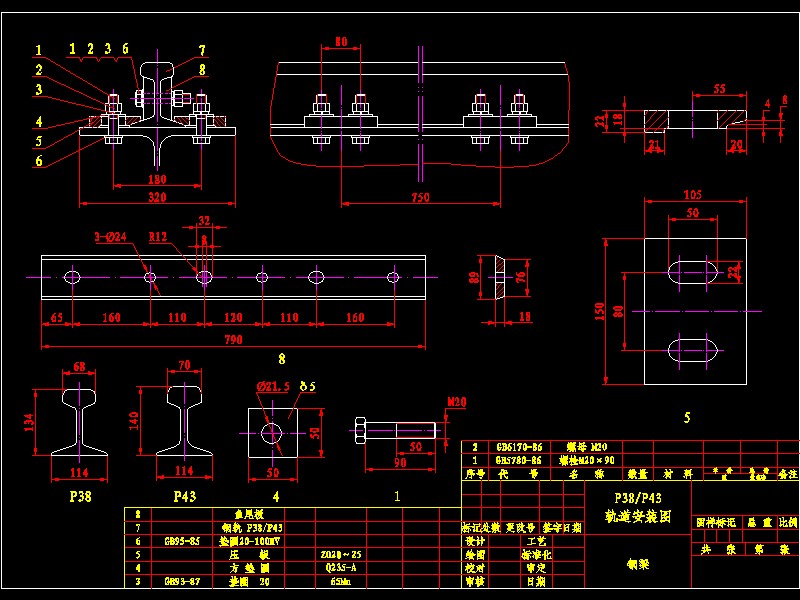Click the GB95-85 entry in parts list
This screenshot has height=600, width=800.
[182, 540]
